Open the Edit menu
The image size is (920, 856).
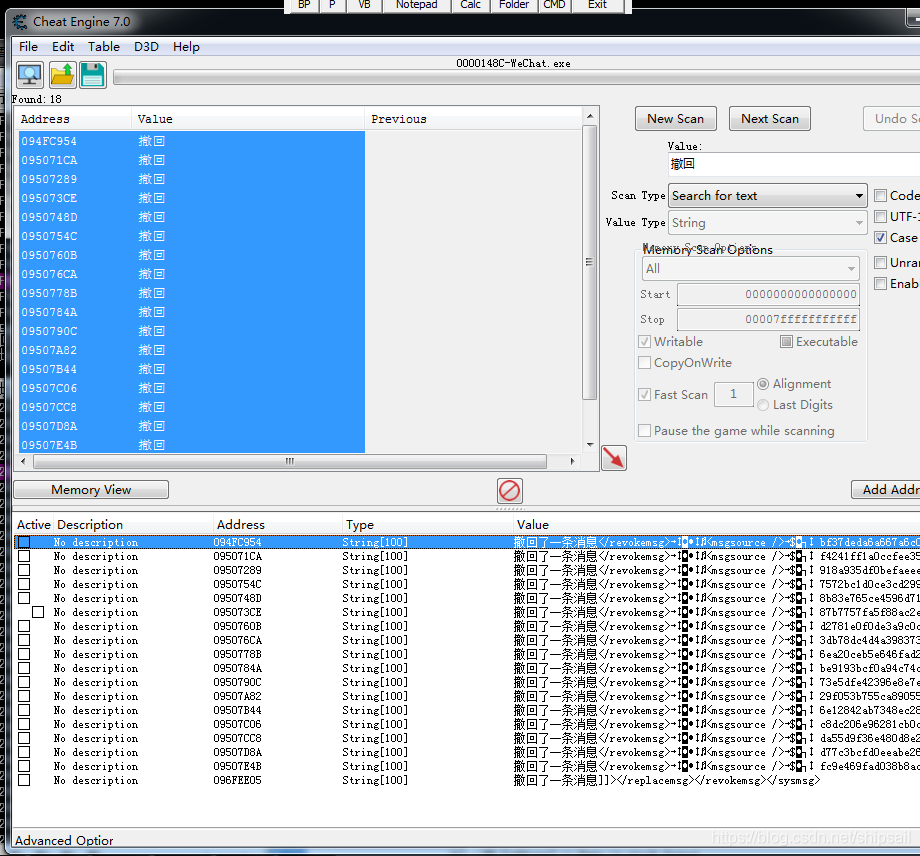coord(63,47)
